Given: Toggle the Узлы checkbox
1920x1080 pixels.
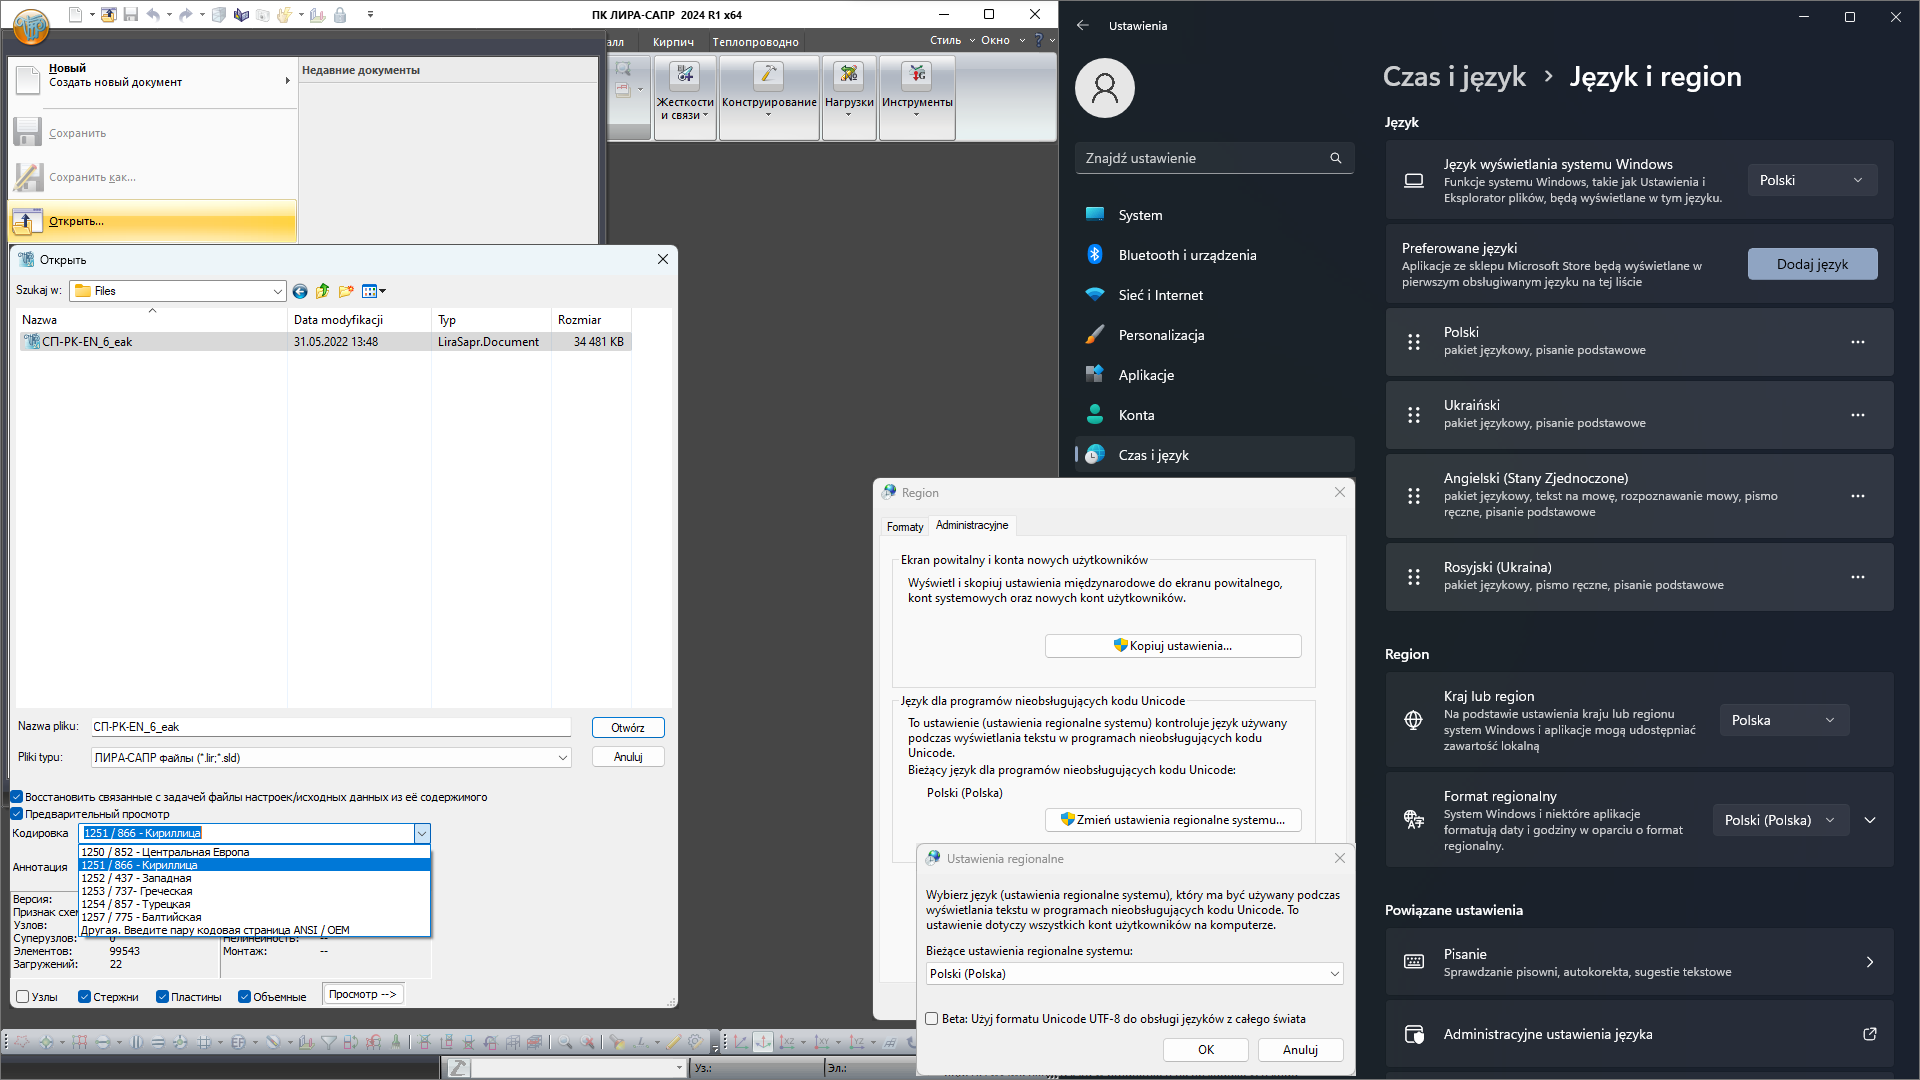Looking at the screenshot, I should point(23,997).
